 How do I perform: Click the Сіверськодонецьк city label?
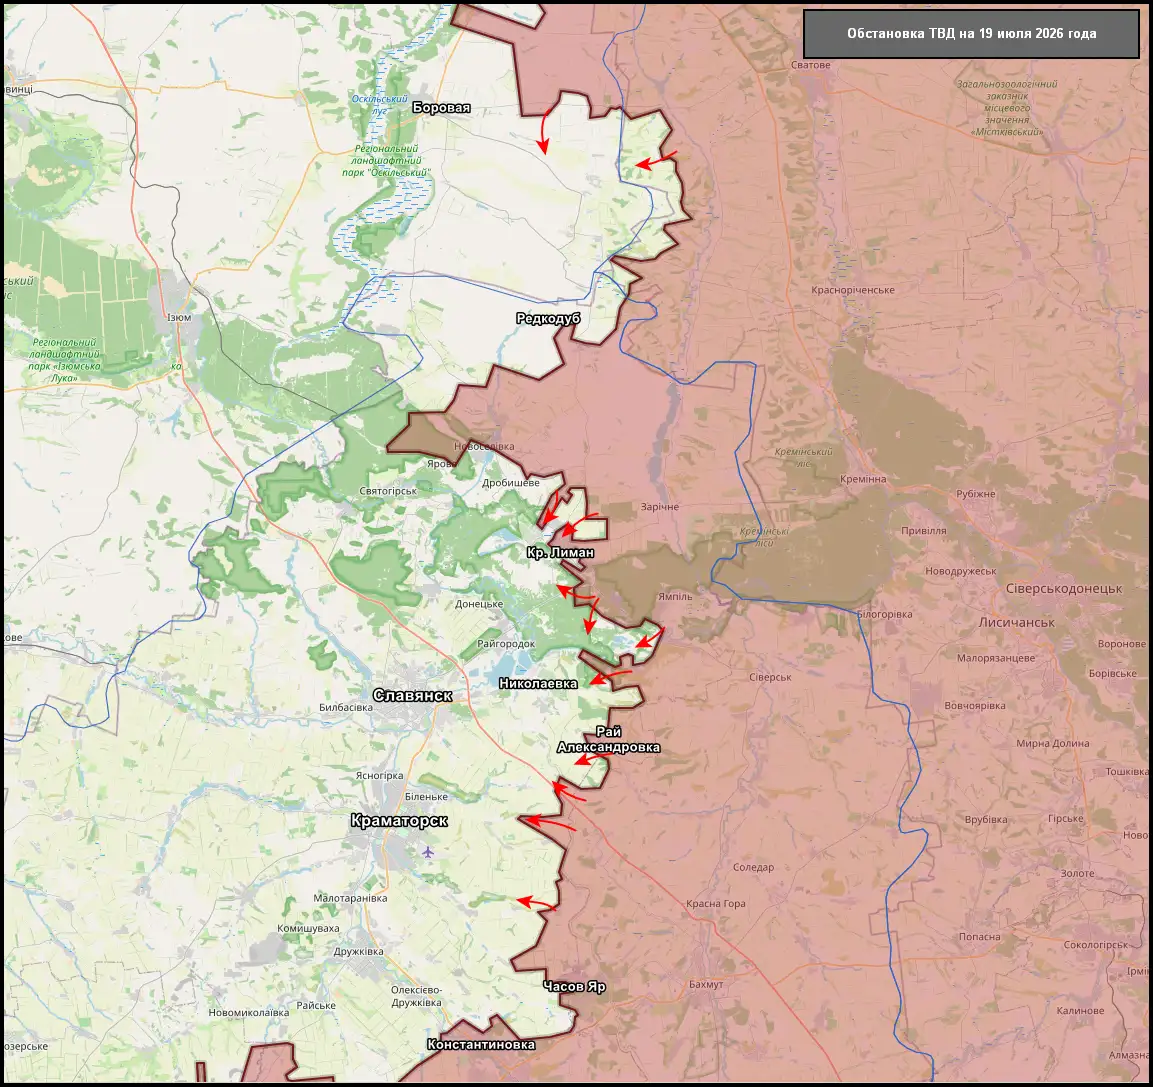pyautogui.click(x=1064, y=589)
